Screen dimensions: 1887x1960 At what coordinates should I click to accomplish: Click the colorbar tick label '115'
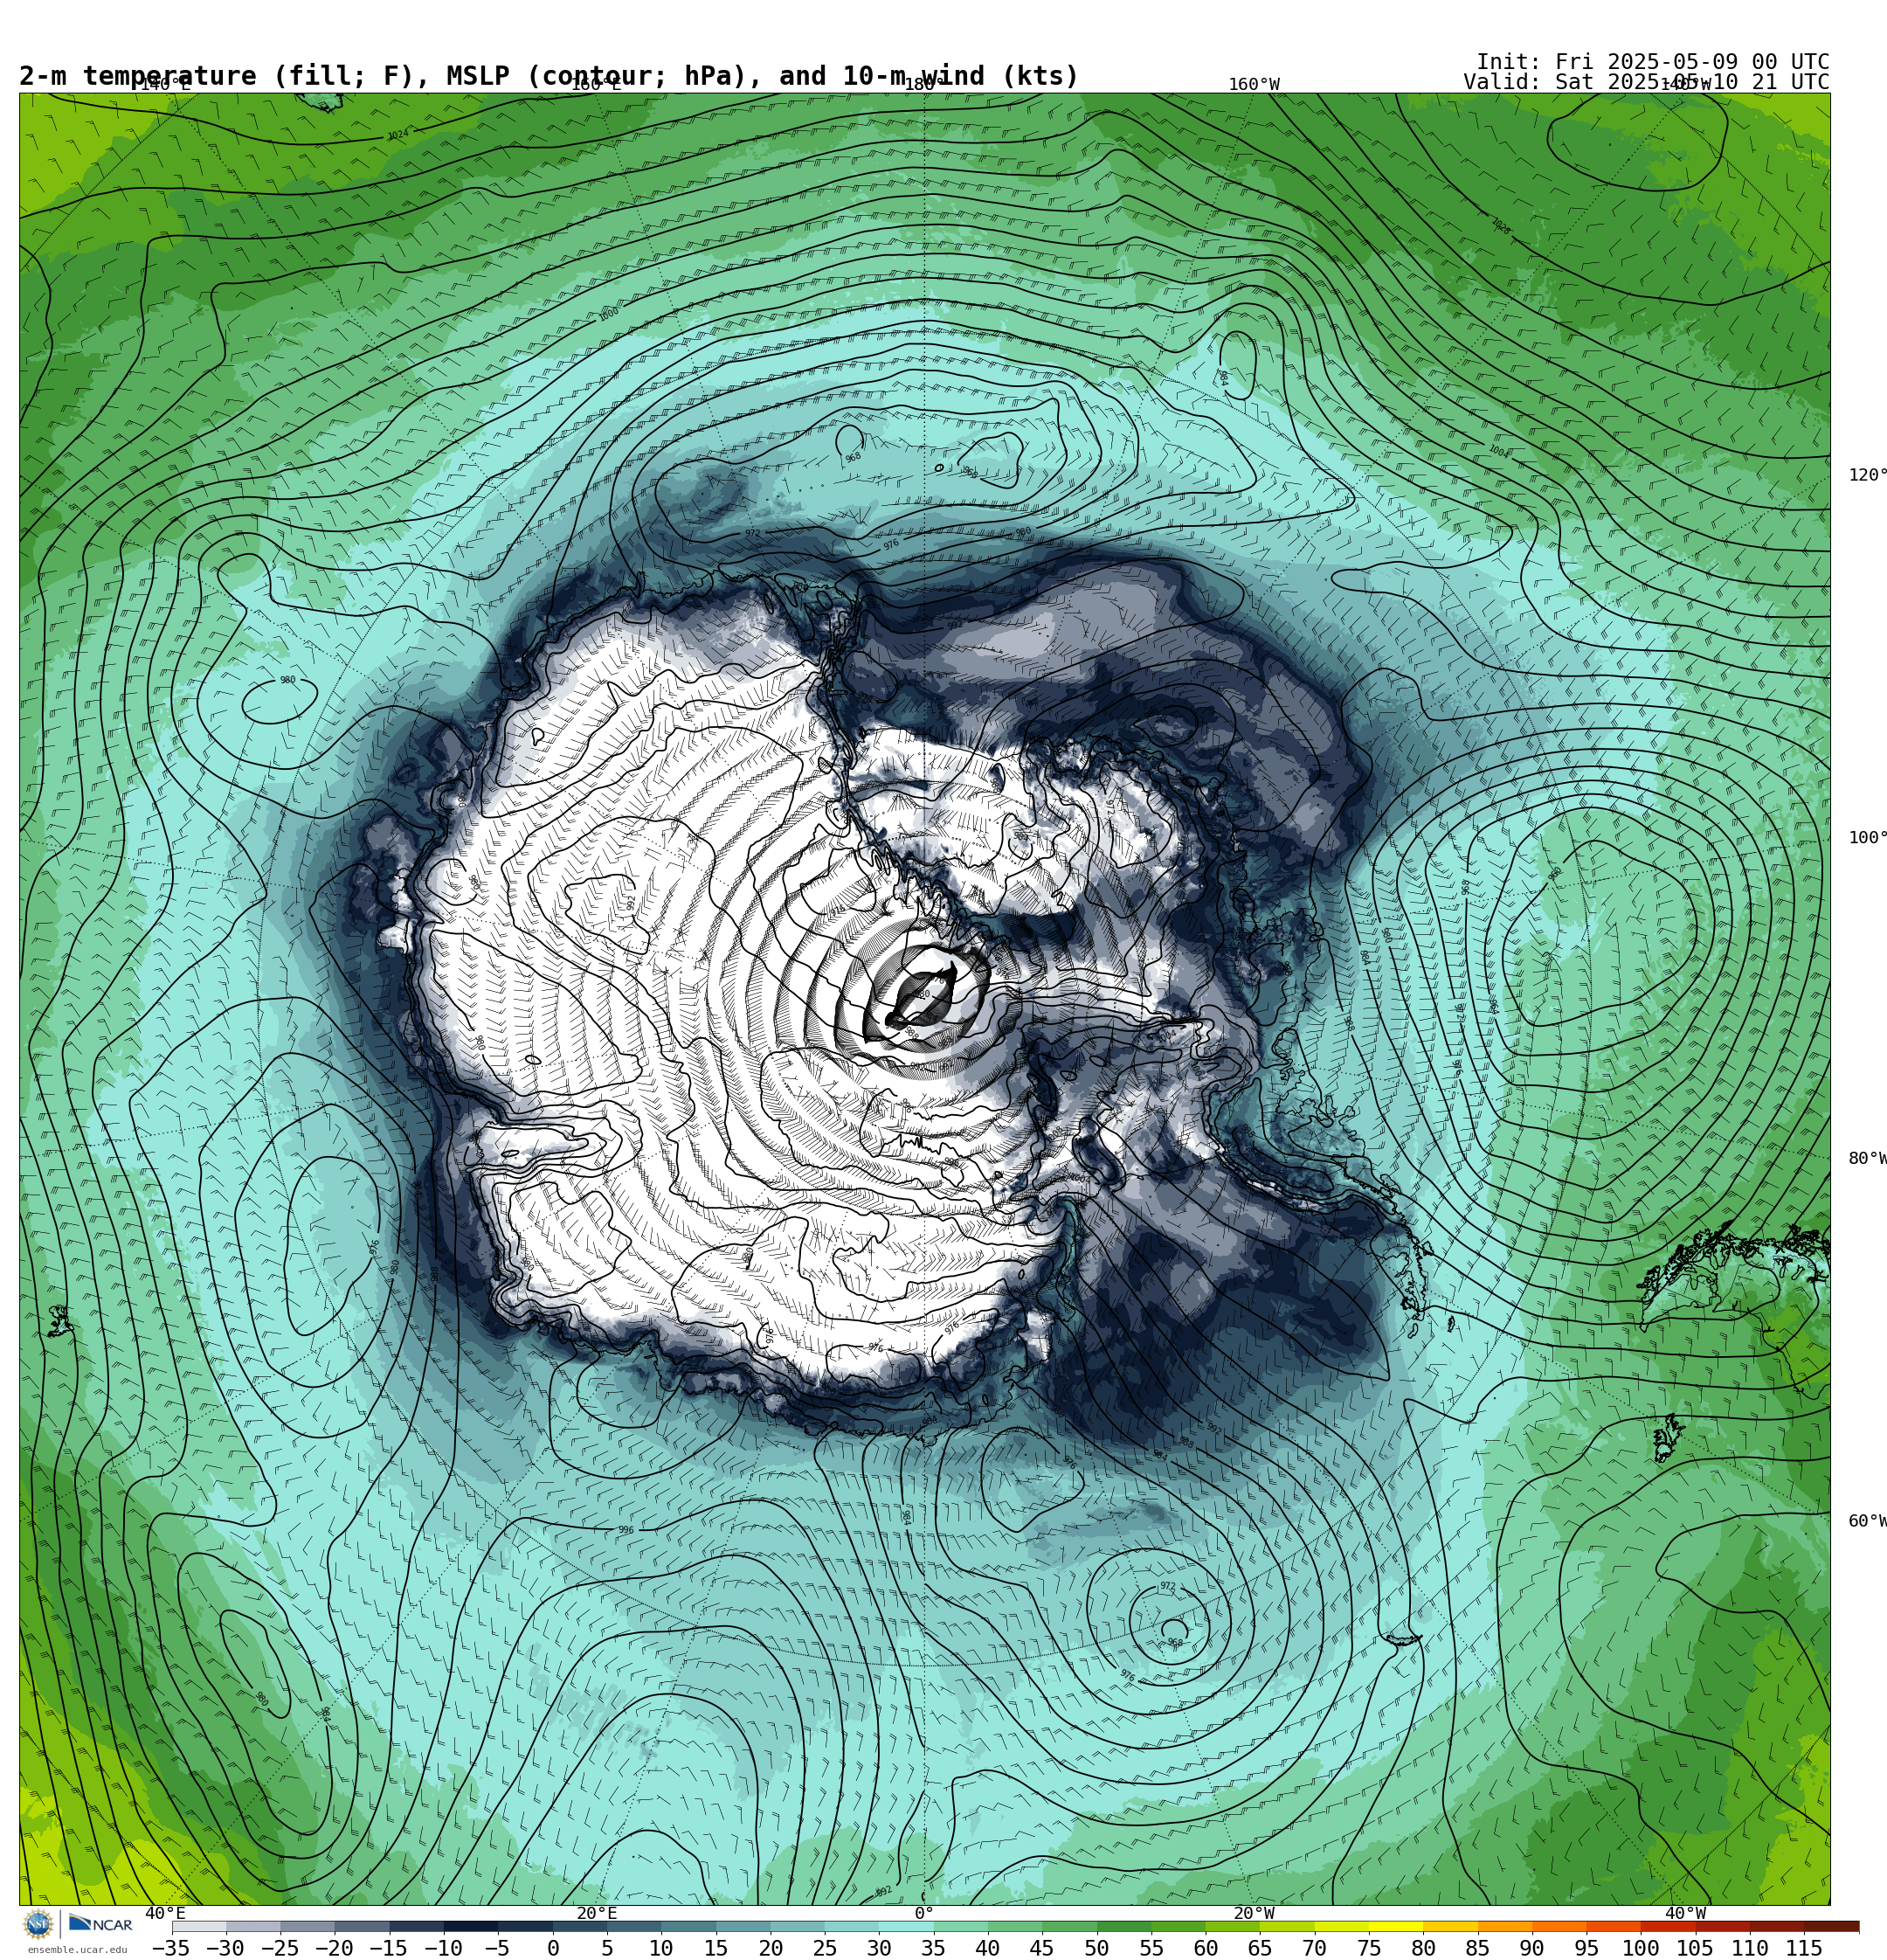(1804, 1948)
